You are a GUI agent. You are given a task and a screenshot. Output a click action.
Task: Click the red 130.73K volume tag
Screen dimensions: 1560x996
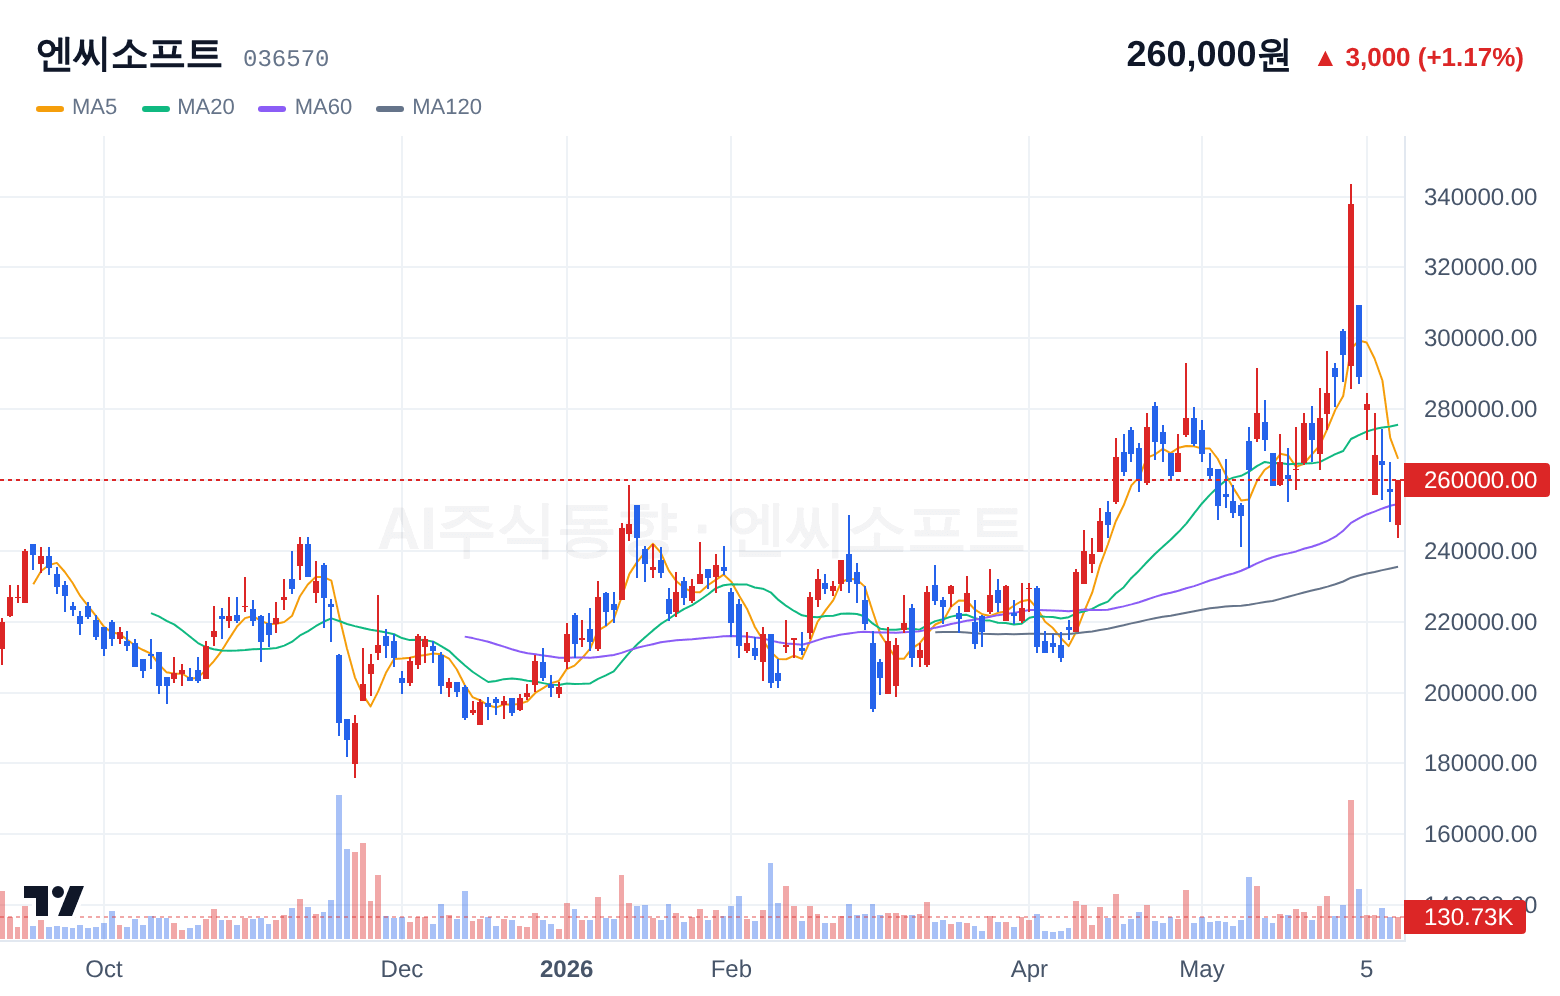point(1465,917)
